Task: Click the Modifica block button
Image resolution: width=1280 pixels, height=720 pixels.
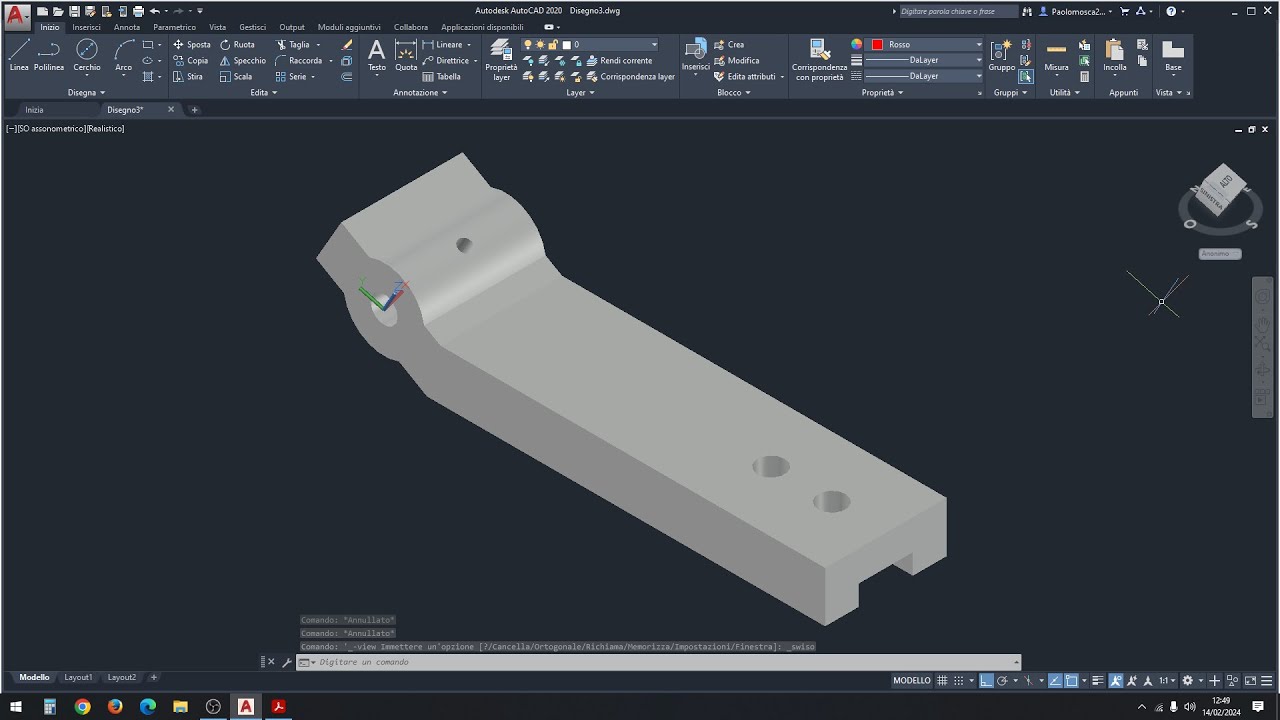Action: click(x=736, y=61)
